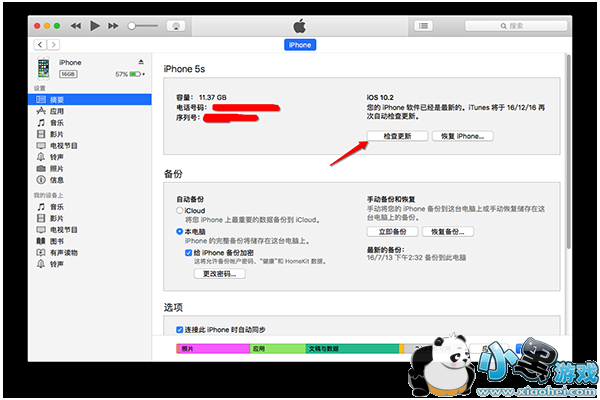Click the 更改密码... button
This screenshot has width=600, height=400.
220,274
